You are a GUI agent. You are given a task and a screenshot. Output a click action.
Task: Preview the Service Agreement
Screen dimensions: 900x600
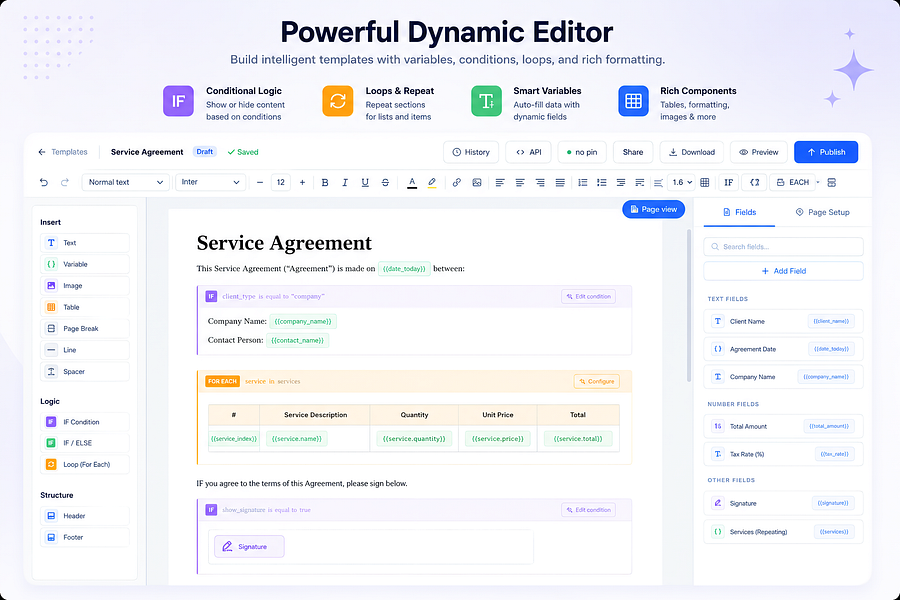pyautogui.click(x=758, y=152)
